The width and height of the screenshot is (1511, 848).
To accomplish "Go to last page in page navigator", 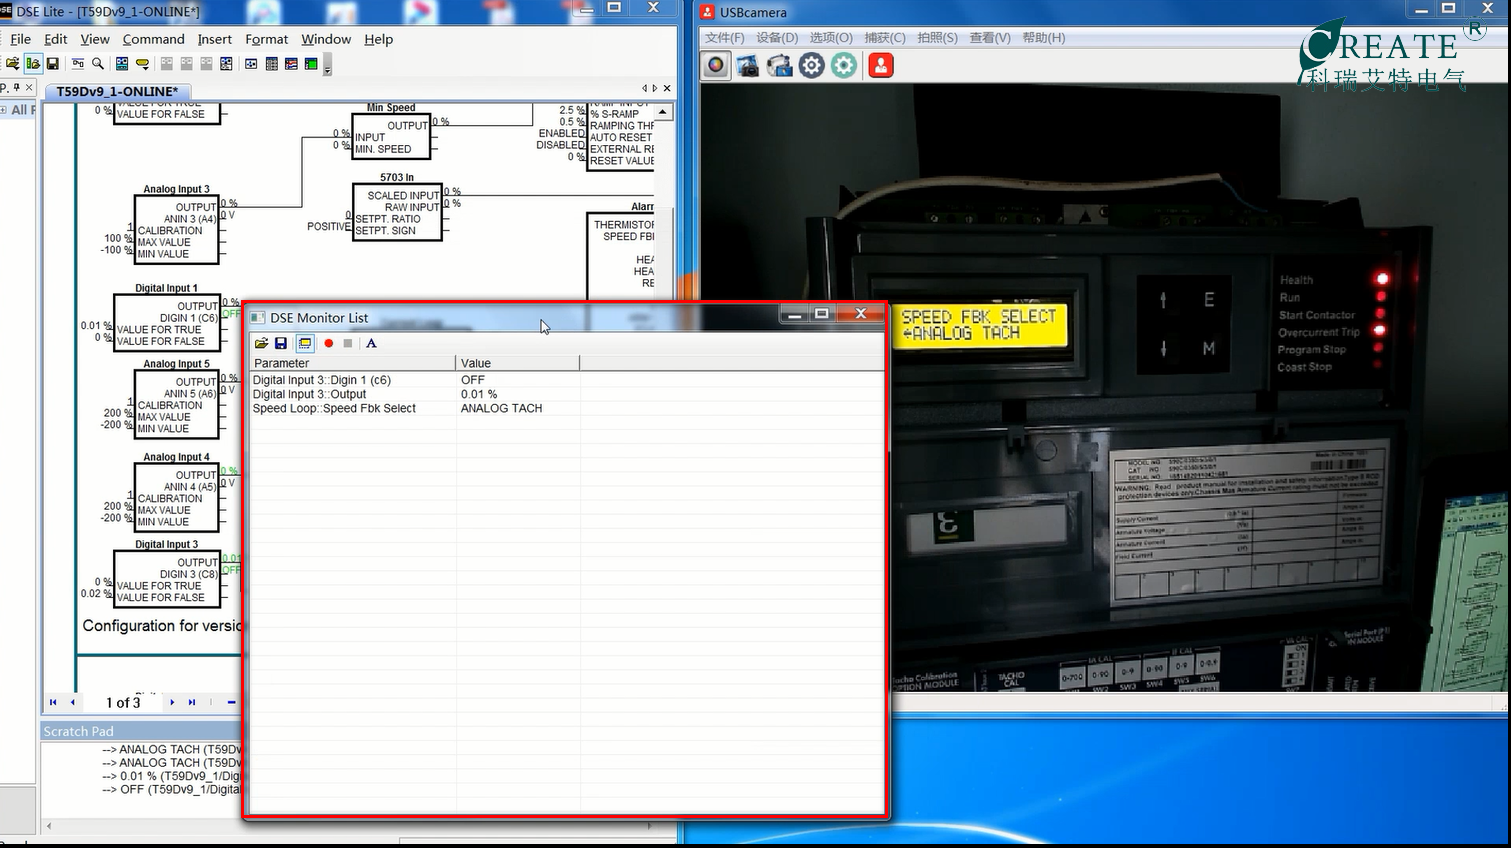I will pos(192,702).
